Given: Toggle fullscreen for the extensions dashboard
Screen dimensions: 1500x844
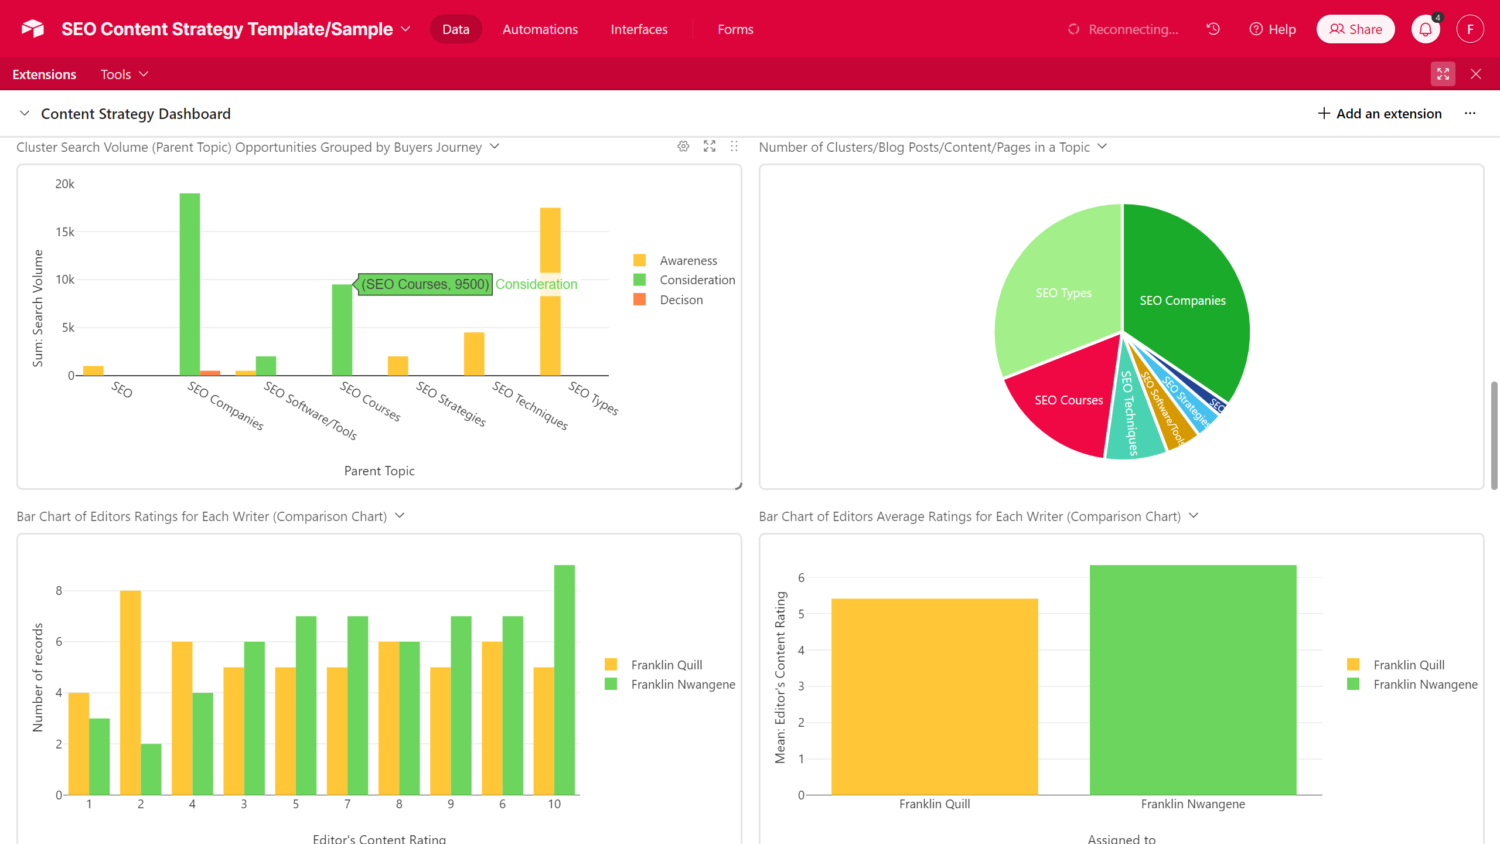Looking at the screenshot, I should (x=1442, y=74).
